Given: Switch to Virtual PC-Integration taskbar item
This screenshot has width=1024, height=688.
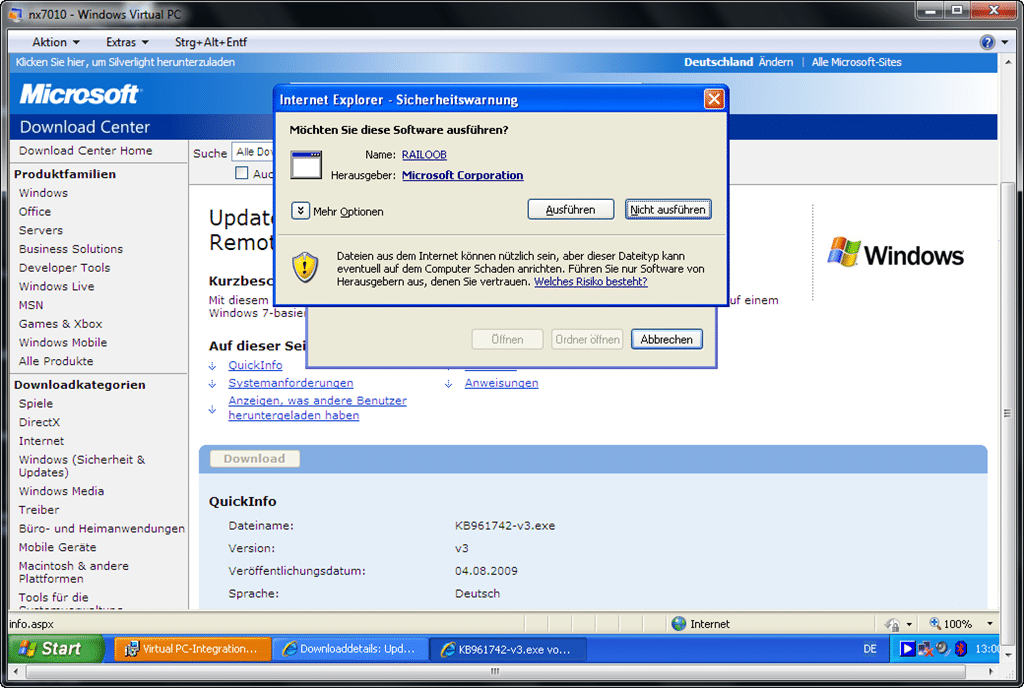Looking at the screenshot, I should (193, 649).
